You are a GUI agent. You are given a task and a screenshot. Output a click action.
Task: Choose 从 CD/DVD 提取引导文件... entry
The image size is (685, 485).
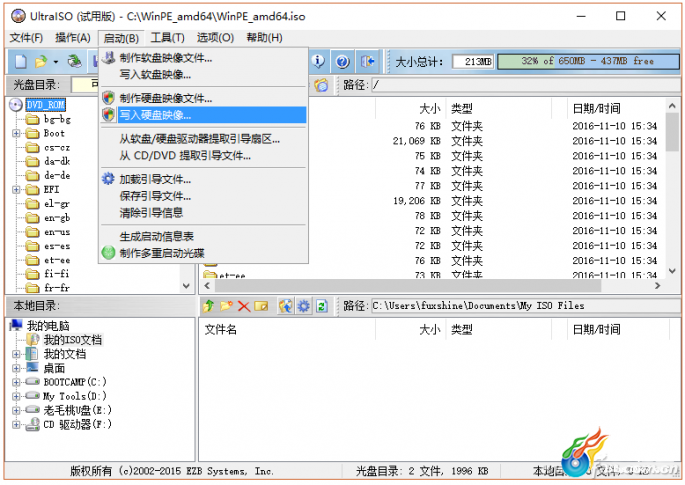[x=204, y=156]
